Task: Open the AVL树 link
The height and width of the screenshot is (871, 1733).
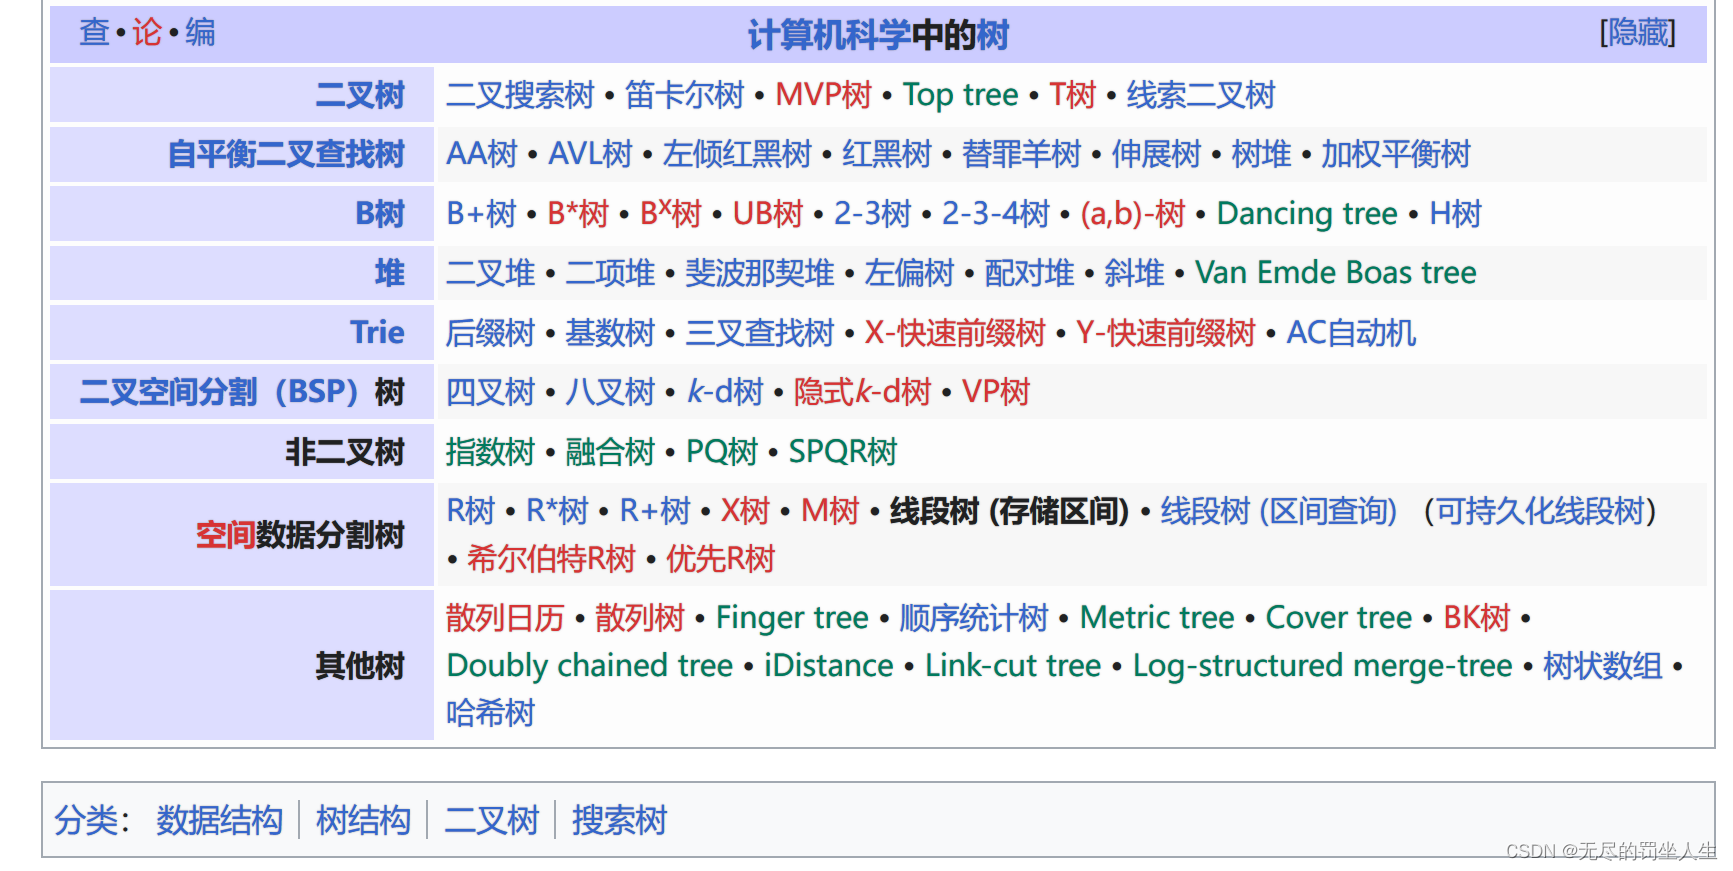Action: coord(591,154)
